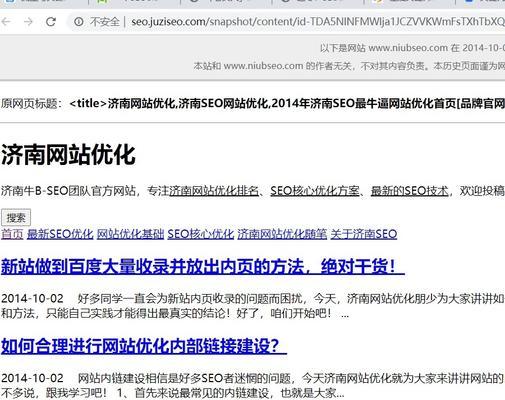This screenshot has height=400, width=505.
Task: Click the 搜索 button
Action: (16, 218)
